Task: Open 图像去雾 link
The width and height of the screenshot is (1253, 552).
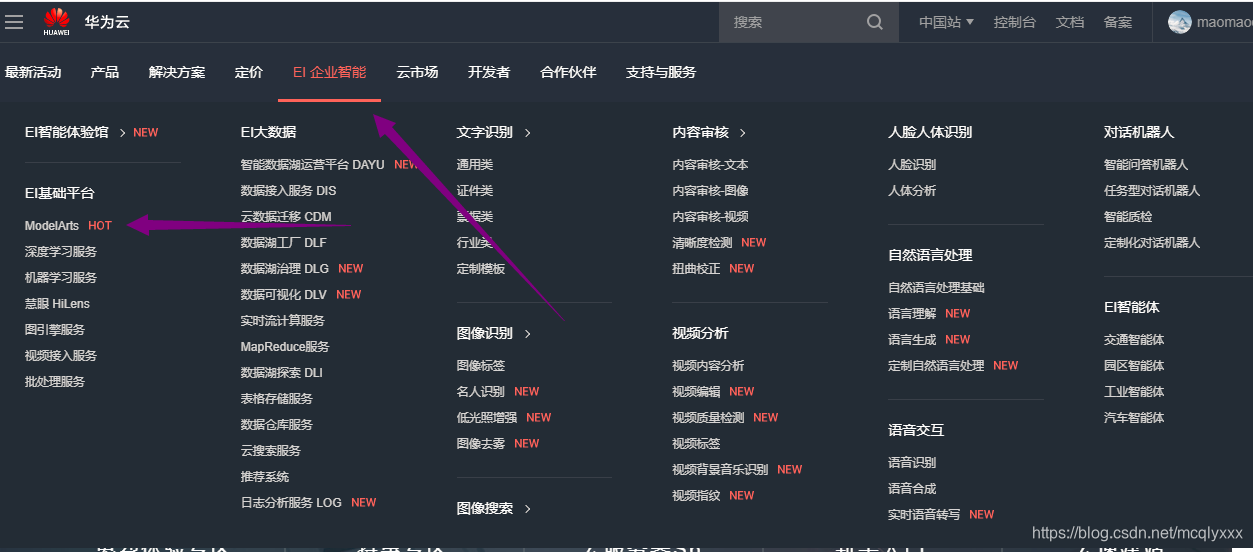Action: (481, 444)
